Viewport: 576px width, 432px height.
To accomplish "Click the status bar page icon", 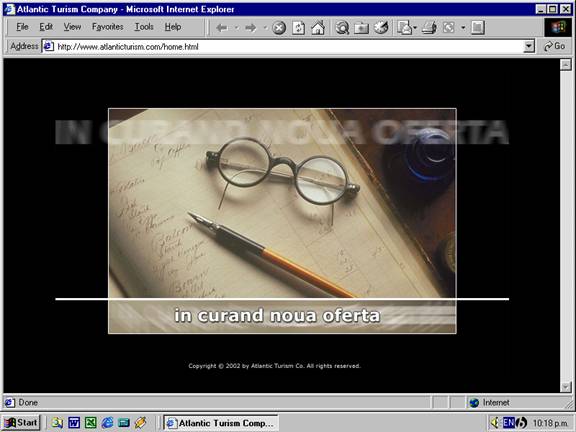I will pyautogui.click(x=10, y=403).
